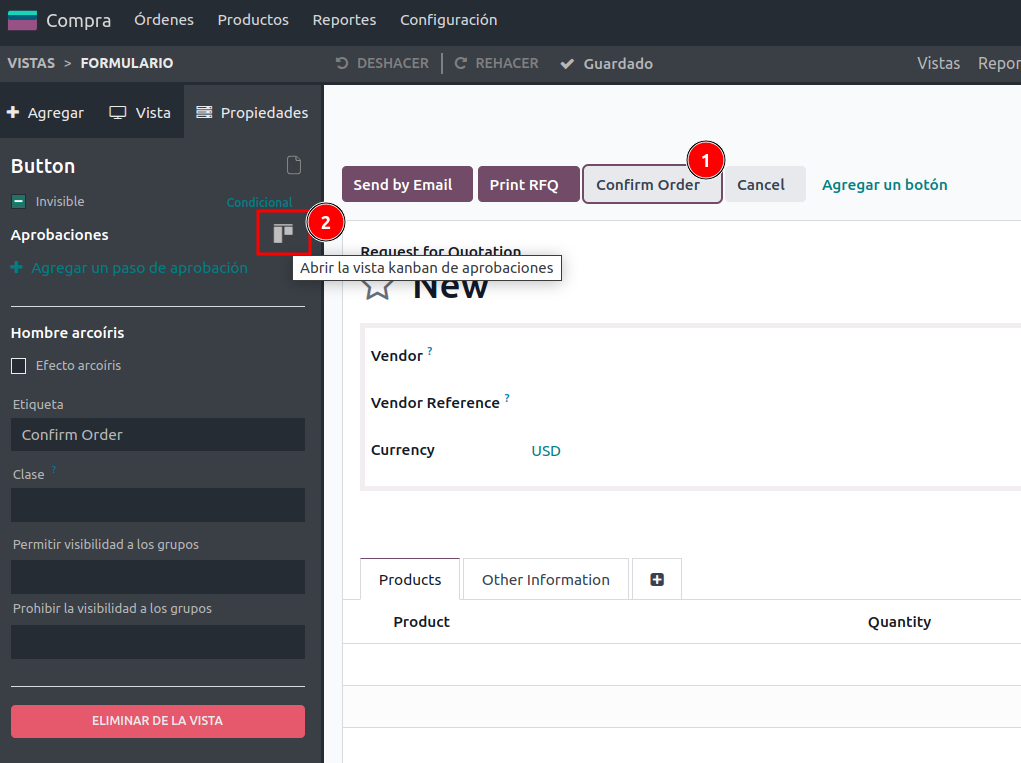Toggle the Invisible checkbox
The height and width of the screenshot is (763, 1021).
click(x=19, y=202)
